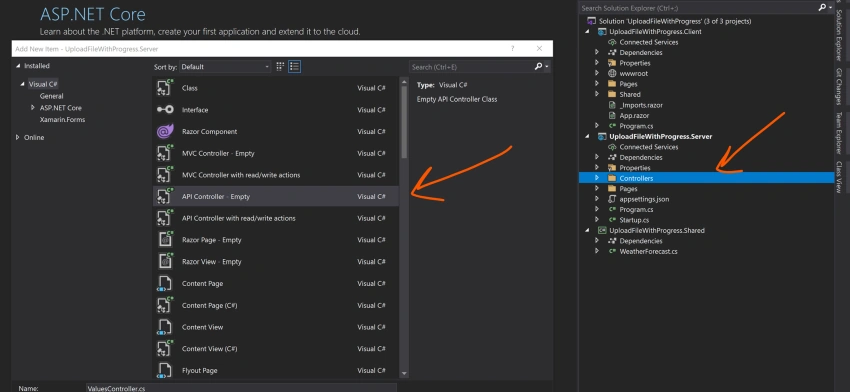Image resolution: width=850 pixels, height=392 pixels.
Task: Select Dependencies under Shared project
Action: tap(641, 241)
